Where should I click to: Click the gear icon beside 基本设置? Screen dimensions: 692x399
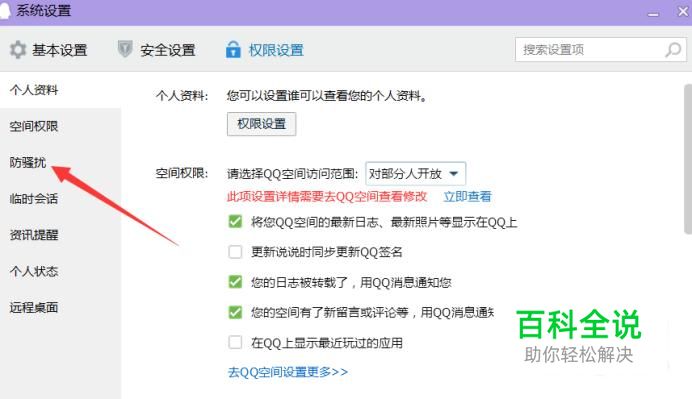[x=18, y=49]
